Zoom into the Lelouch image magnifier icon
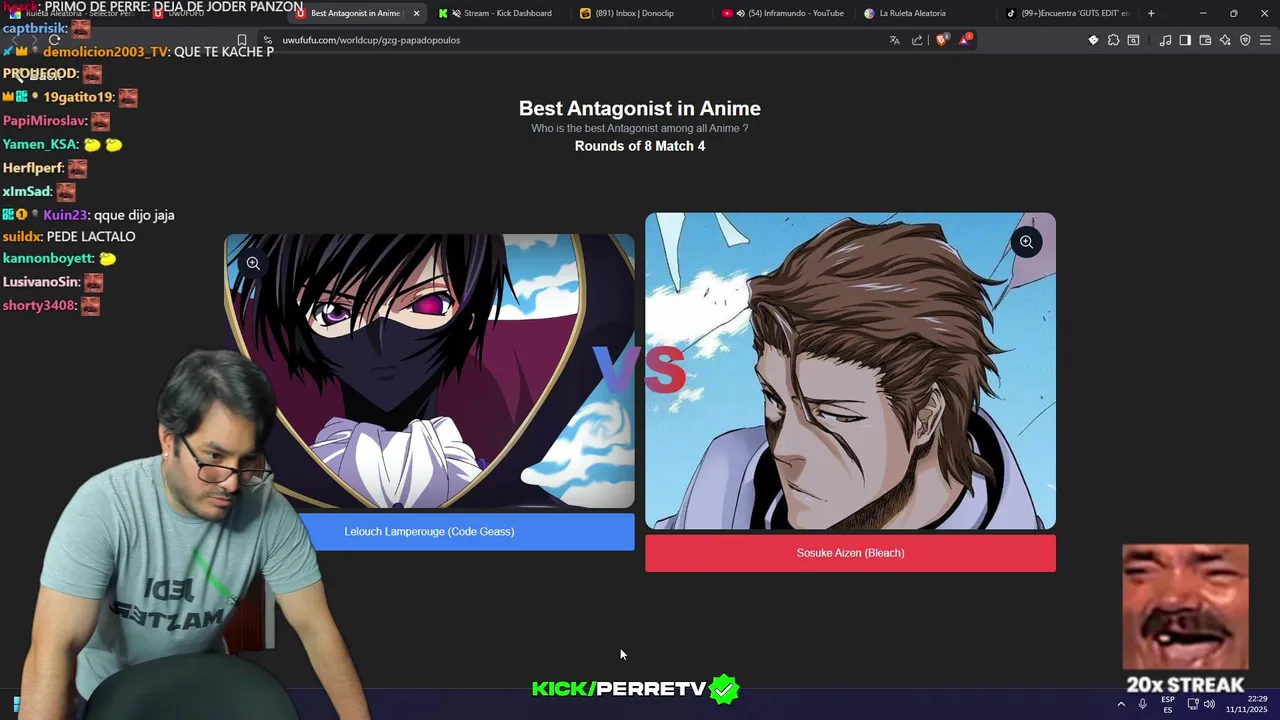The width and height of the screenshot is (1280, 720). pyautogui.click(x=253, y=263)
